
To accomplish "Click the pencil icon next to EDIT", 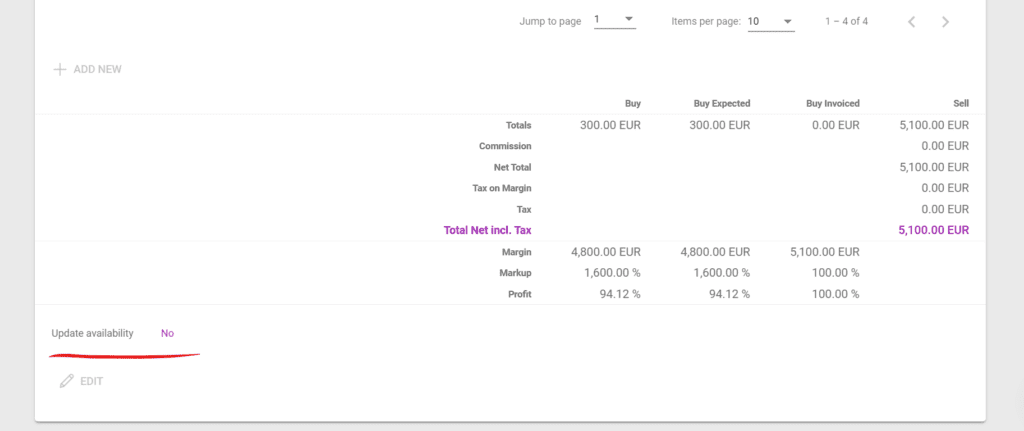I will tap(67, 381).
